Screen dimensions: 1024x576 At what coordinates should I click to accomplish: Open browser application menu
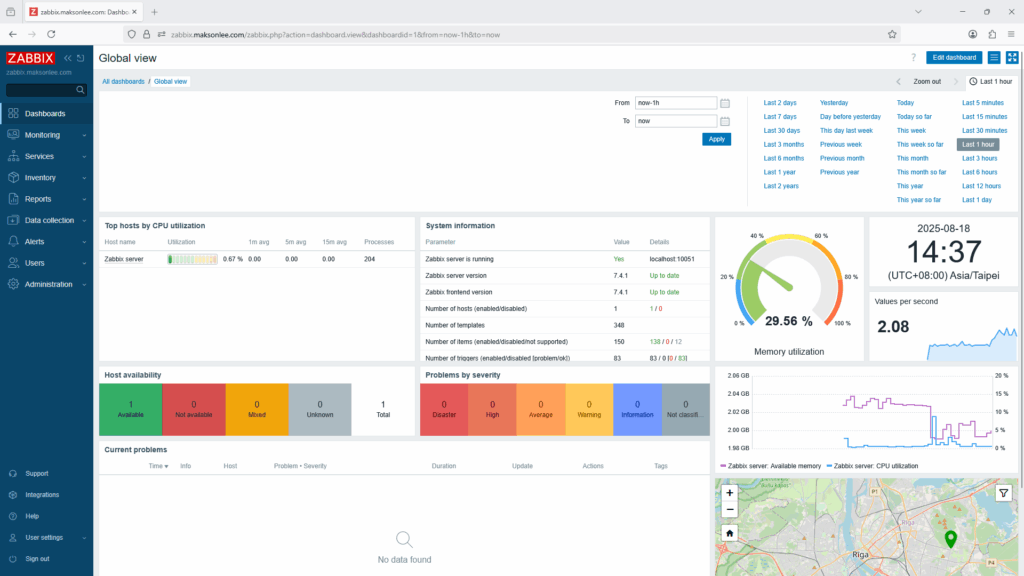click(x=1011, y=35)
